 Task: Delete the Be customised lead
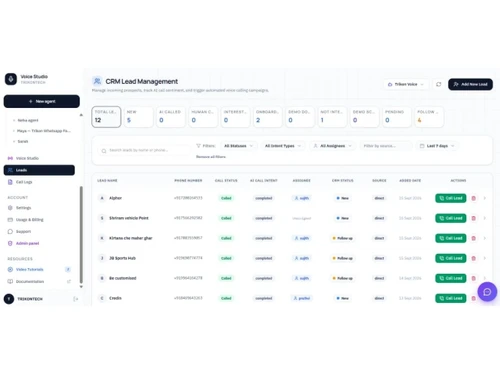coord(473,278)
